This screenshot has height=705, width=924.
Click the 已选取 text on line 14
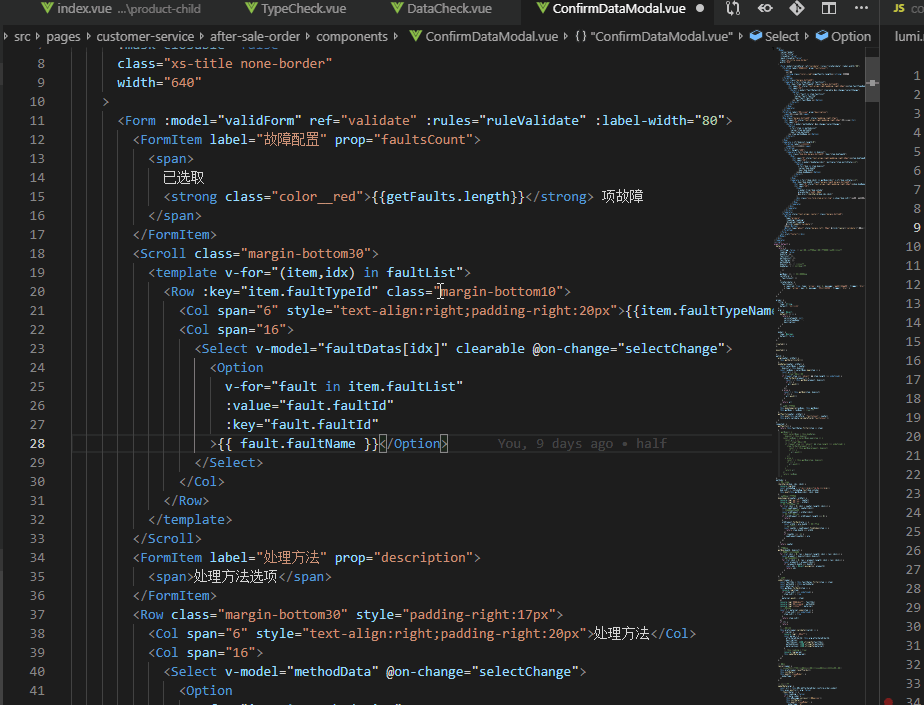coord(183,177)
